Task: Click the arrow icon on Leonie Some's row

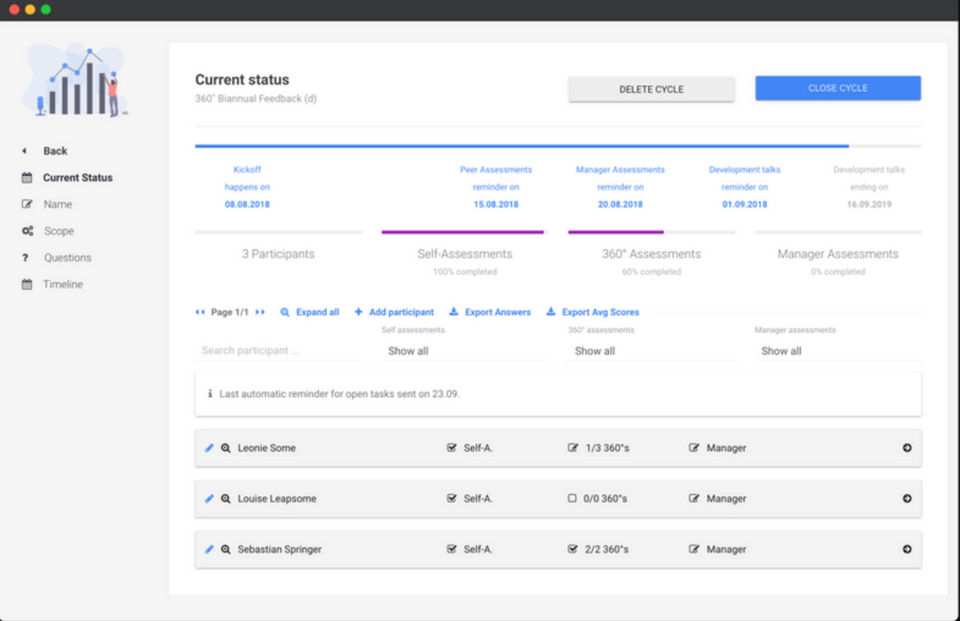Action: [907, 448]
